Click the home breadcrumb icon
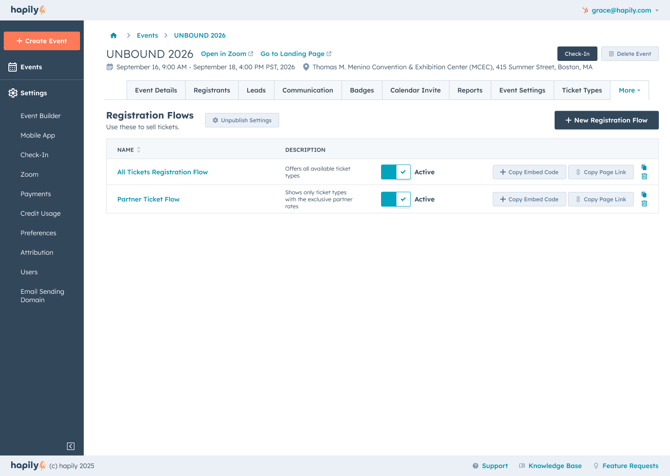Image resolution: width=670 pixels, height=476 pixels. point(113,35)
